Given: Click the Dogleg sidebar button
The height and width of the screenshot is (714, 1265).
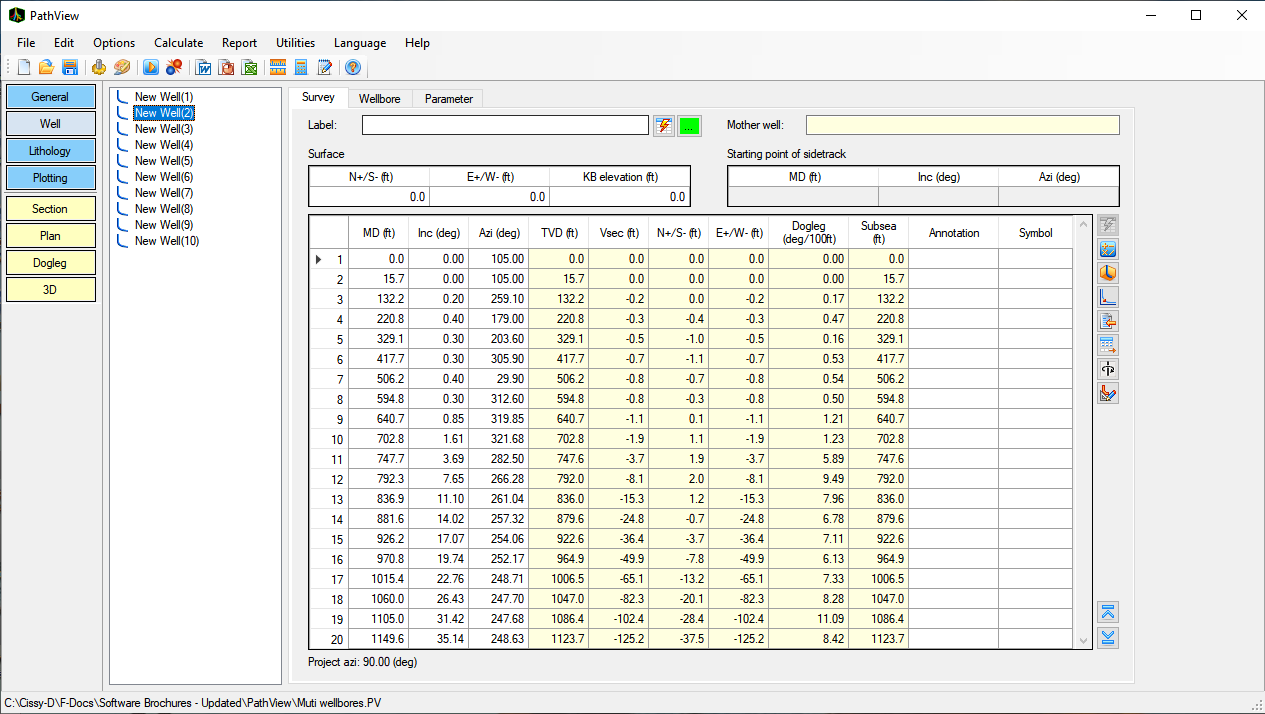Looking at the screenshot, I should pyautogui.click(x=50, y=263).
